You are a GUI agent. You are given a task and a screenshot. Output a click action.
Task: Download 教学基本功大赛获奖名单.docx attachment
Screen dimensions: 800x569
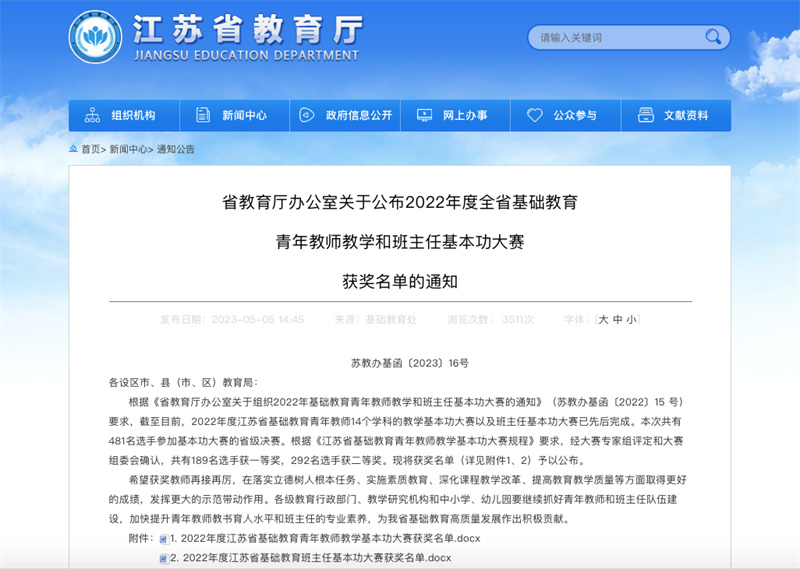tap(326, 538)
